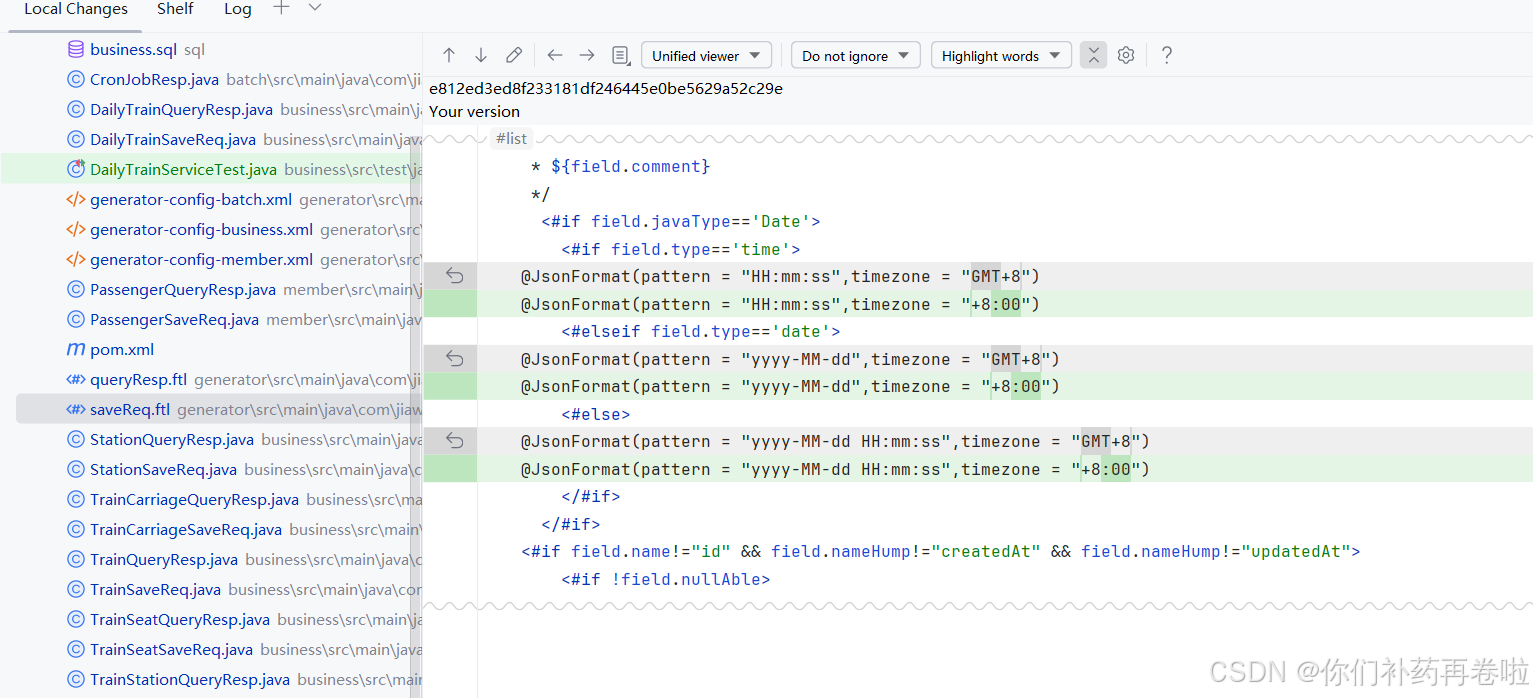Open the Highlight words dropdown
This screenshot has height=698, width=1533.
coord(1001,55)
